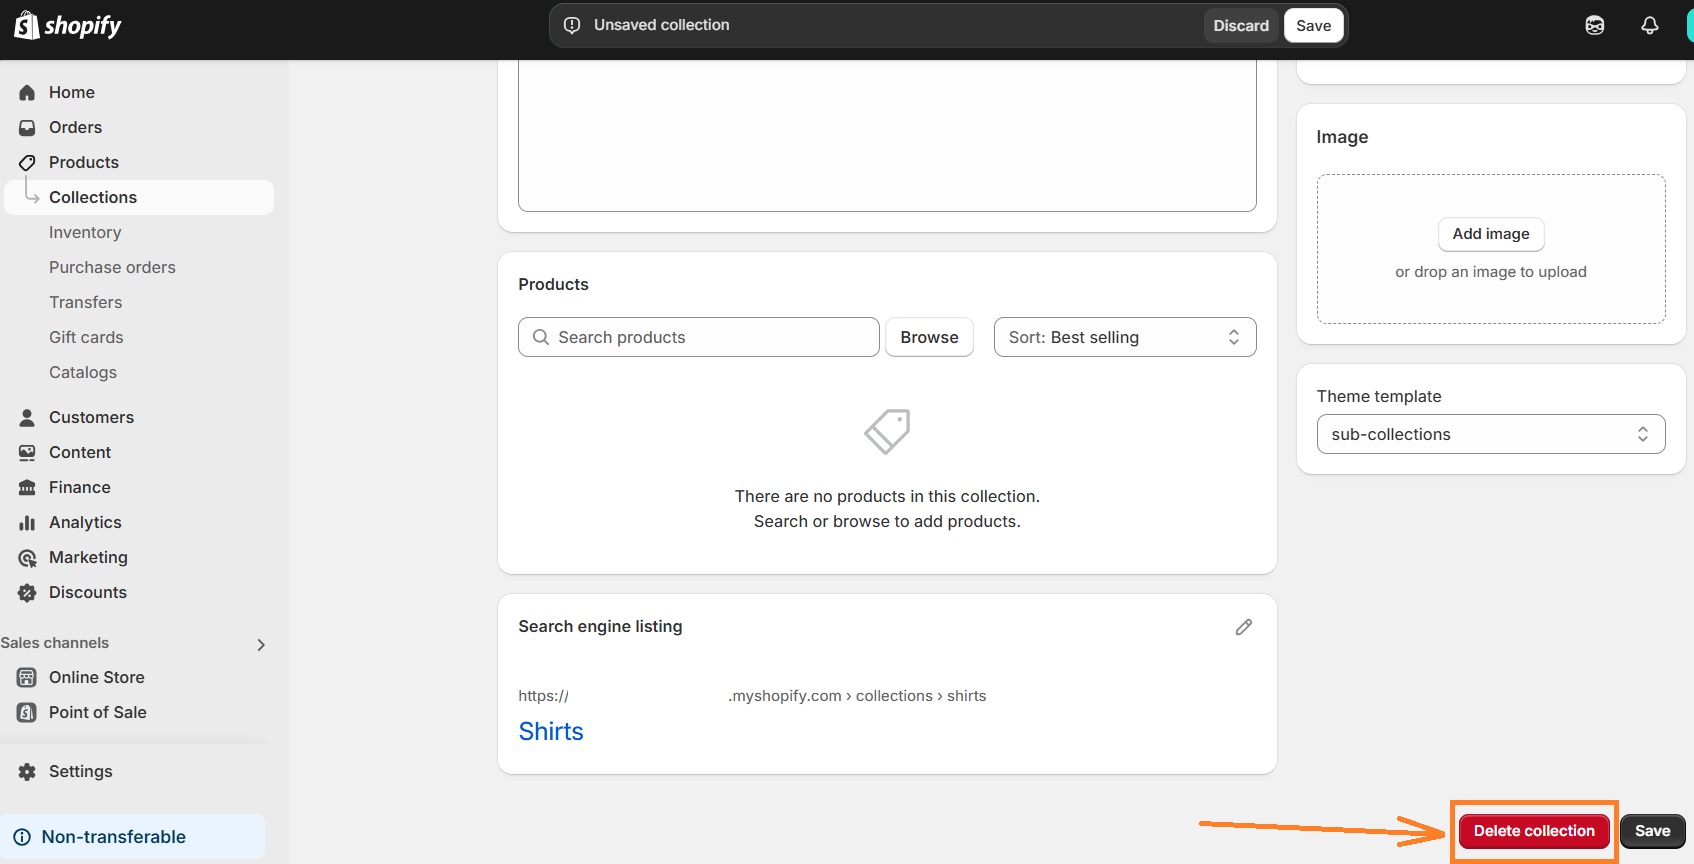
Task: Go to Collections in sidebar
Action: tap(93, 197)
